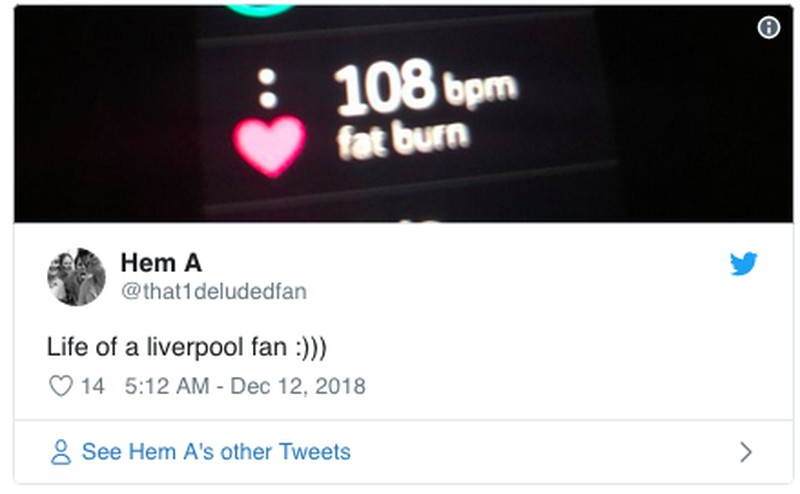Click the "Hem A" display name

161,263
